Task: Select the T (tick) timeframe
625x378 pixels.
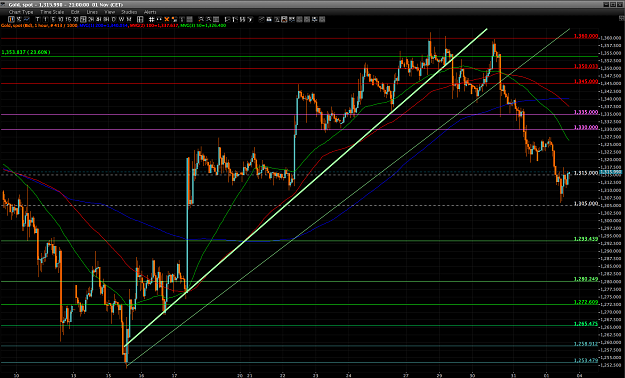Action: coord(37,19)
